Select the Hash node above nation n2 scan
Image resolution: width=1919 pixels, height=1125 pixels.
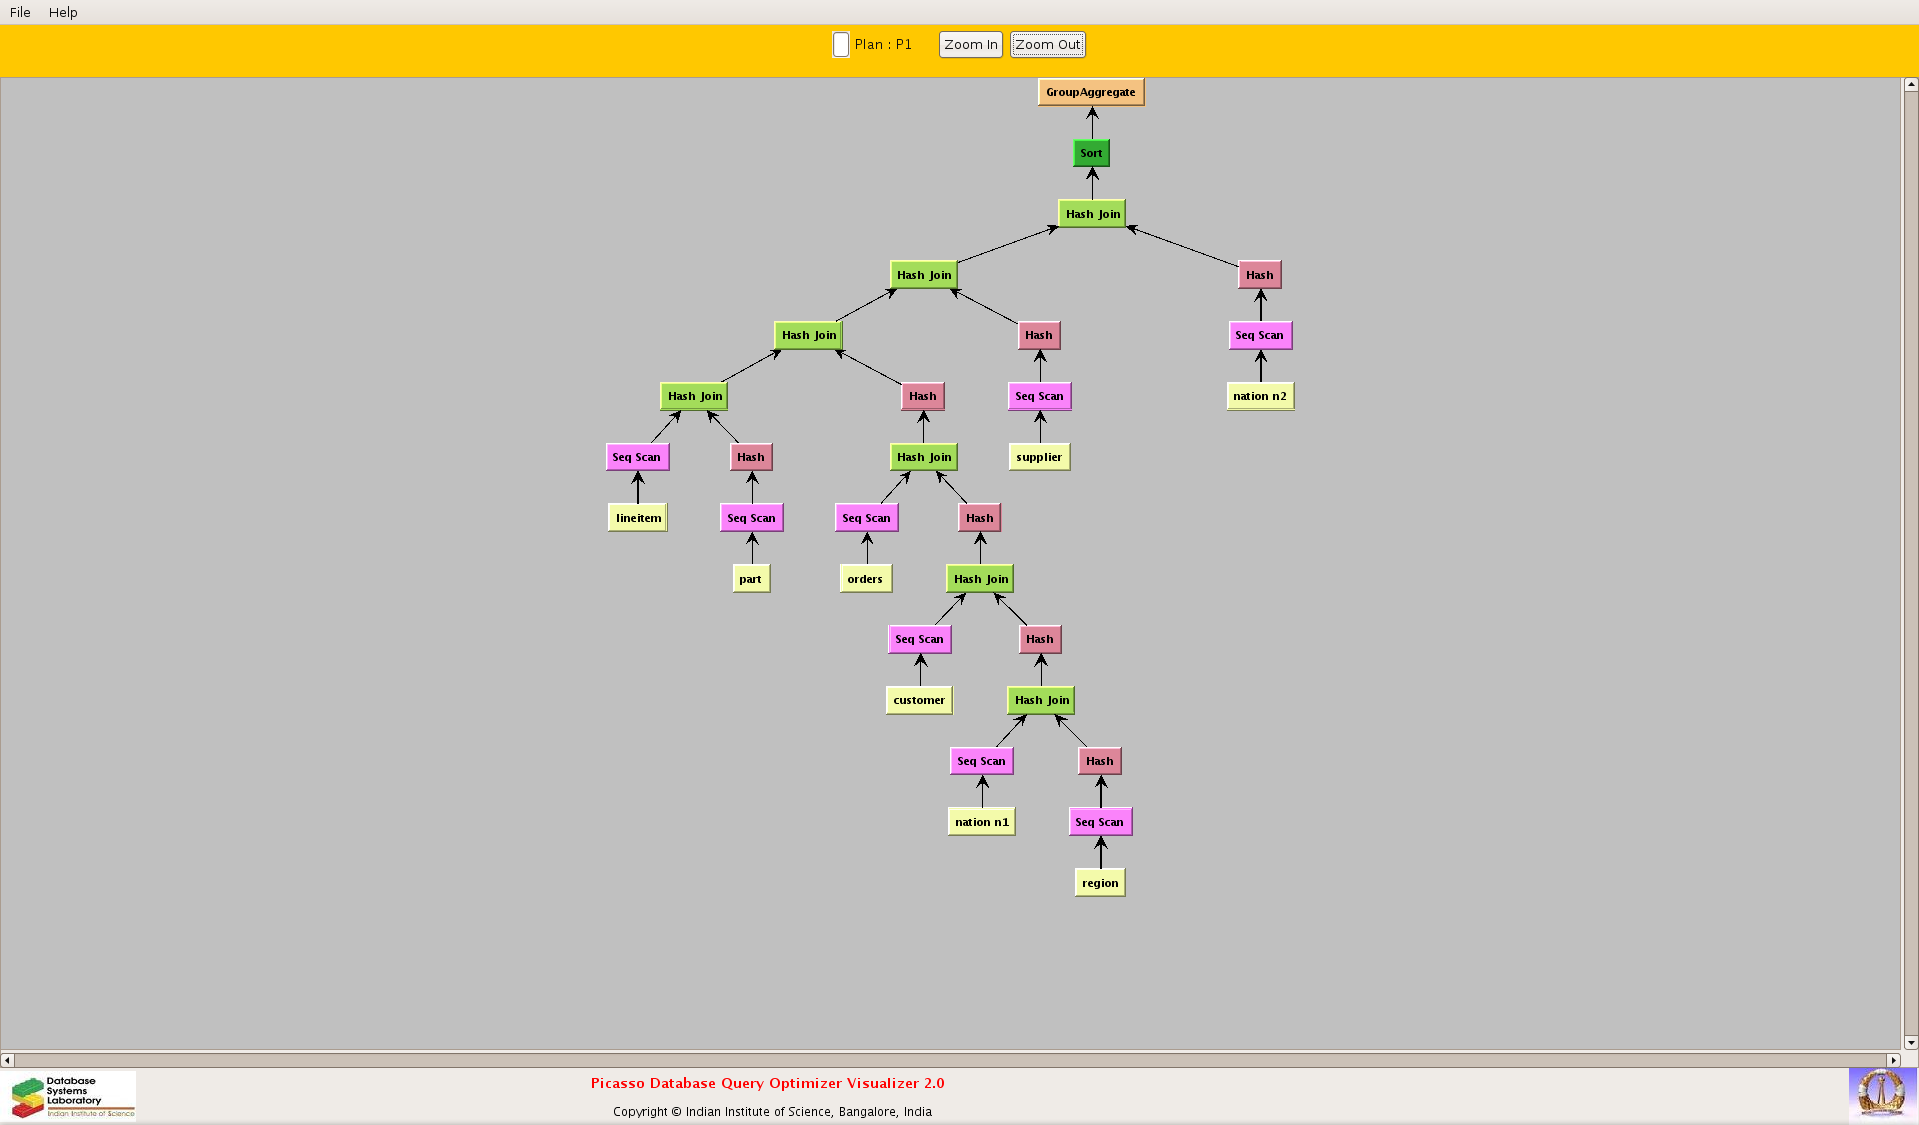coord(1259,275)
